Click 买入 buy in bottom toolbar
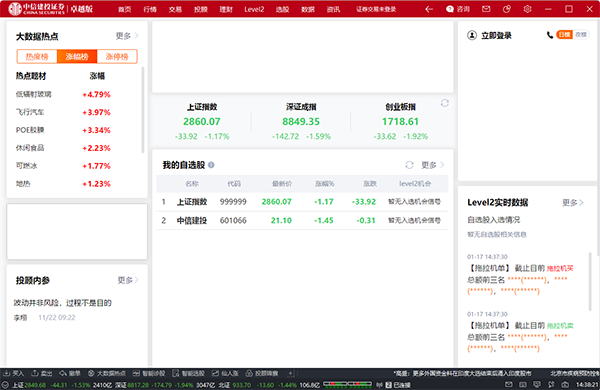 coord(14,373)
